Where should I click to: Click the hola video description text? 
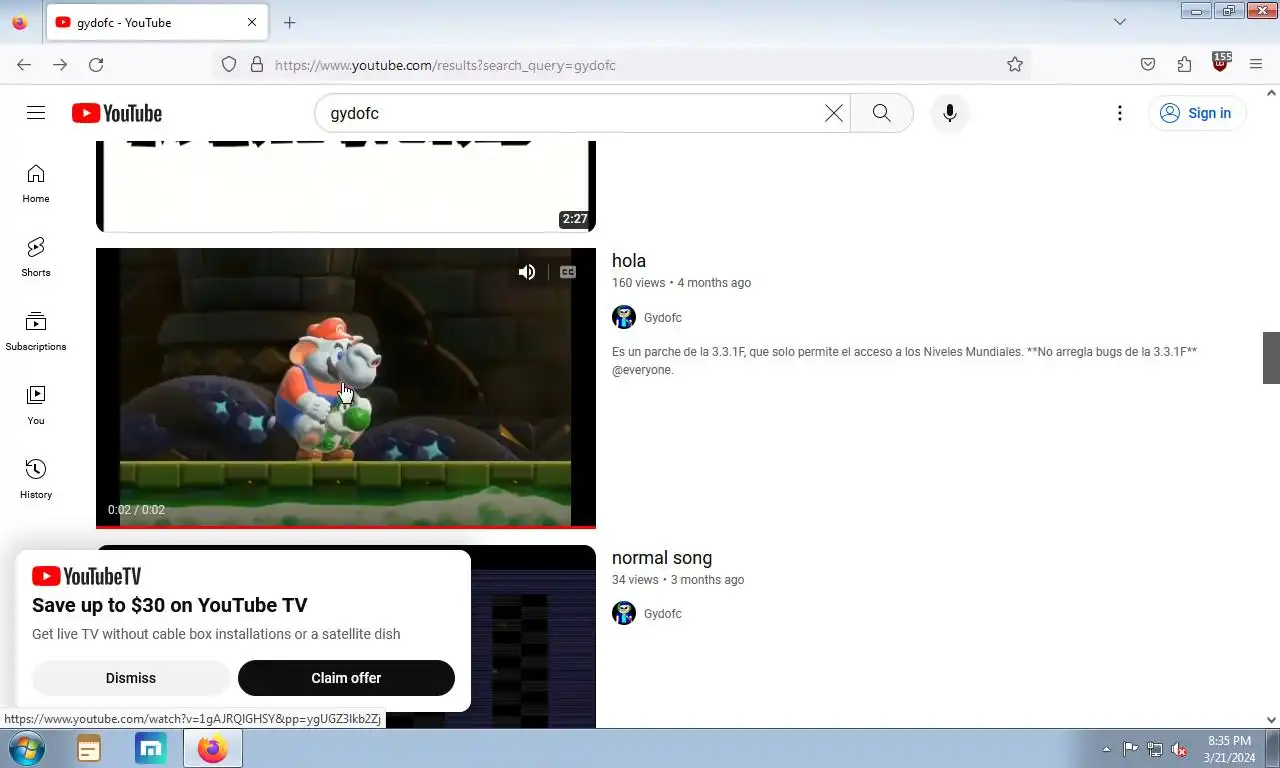(x=904, y=361)
